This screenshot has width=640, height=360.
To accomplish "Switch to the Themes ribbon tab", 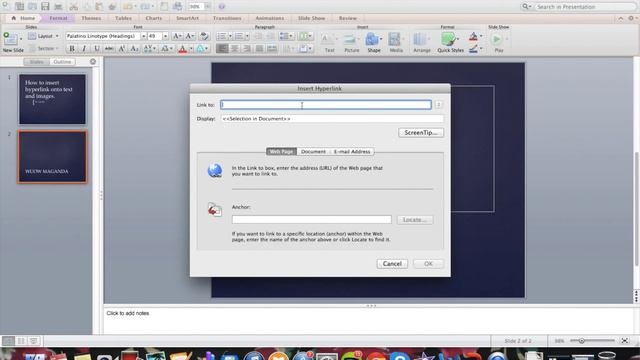I will pos(91,18).
